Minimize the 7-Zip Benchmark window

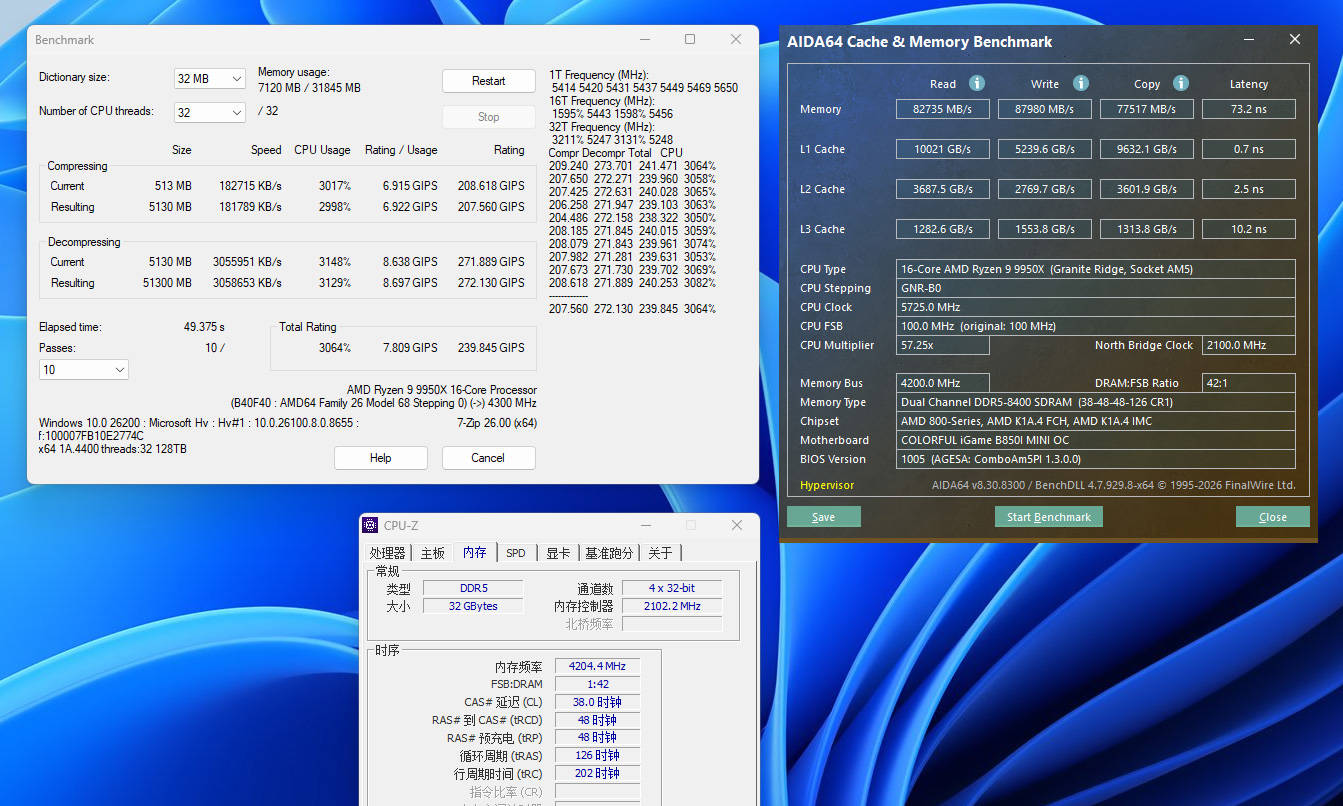(643, 39)
